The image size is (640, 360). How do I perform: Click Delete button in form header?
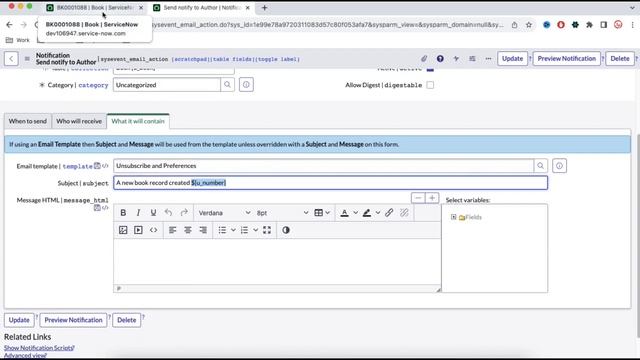[x=620, y=59]
